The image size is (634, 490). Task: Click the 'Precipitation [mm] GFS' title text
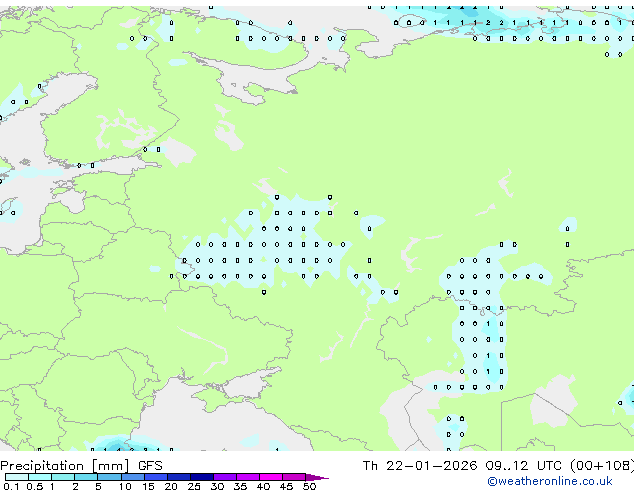tap(81, 466)
